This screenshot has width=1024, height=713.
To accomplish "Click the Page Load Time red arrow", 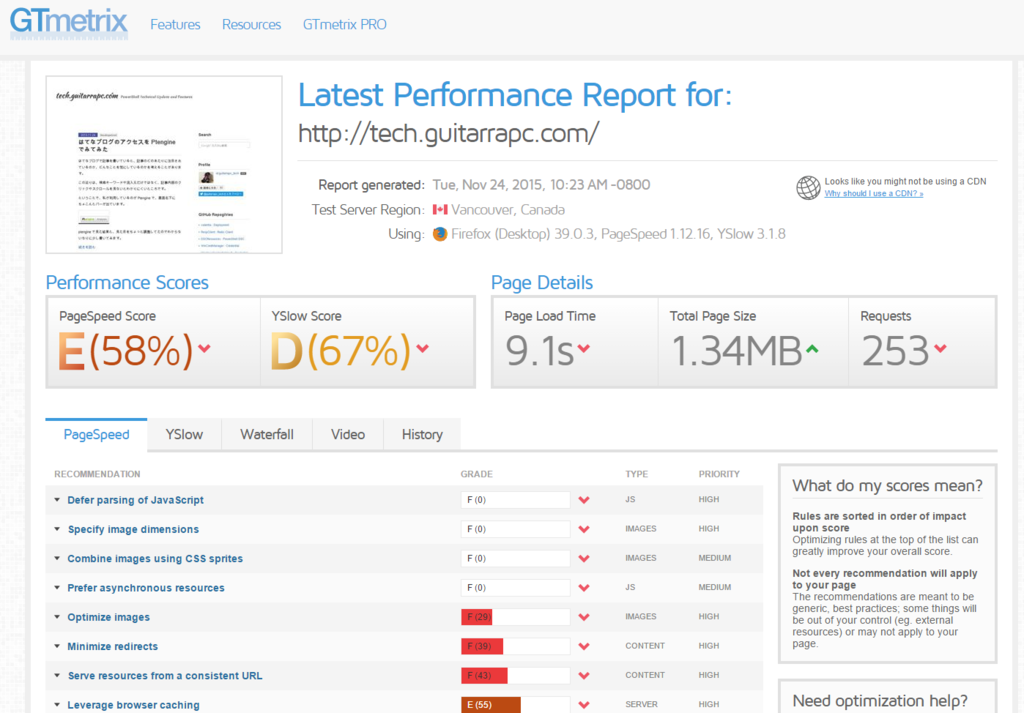I will [583, 349].
